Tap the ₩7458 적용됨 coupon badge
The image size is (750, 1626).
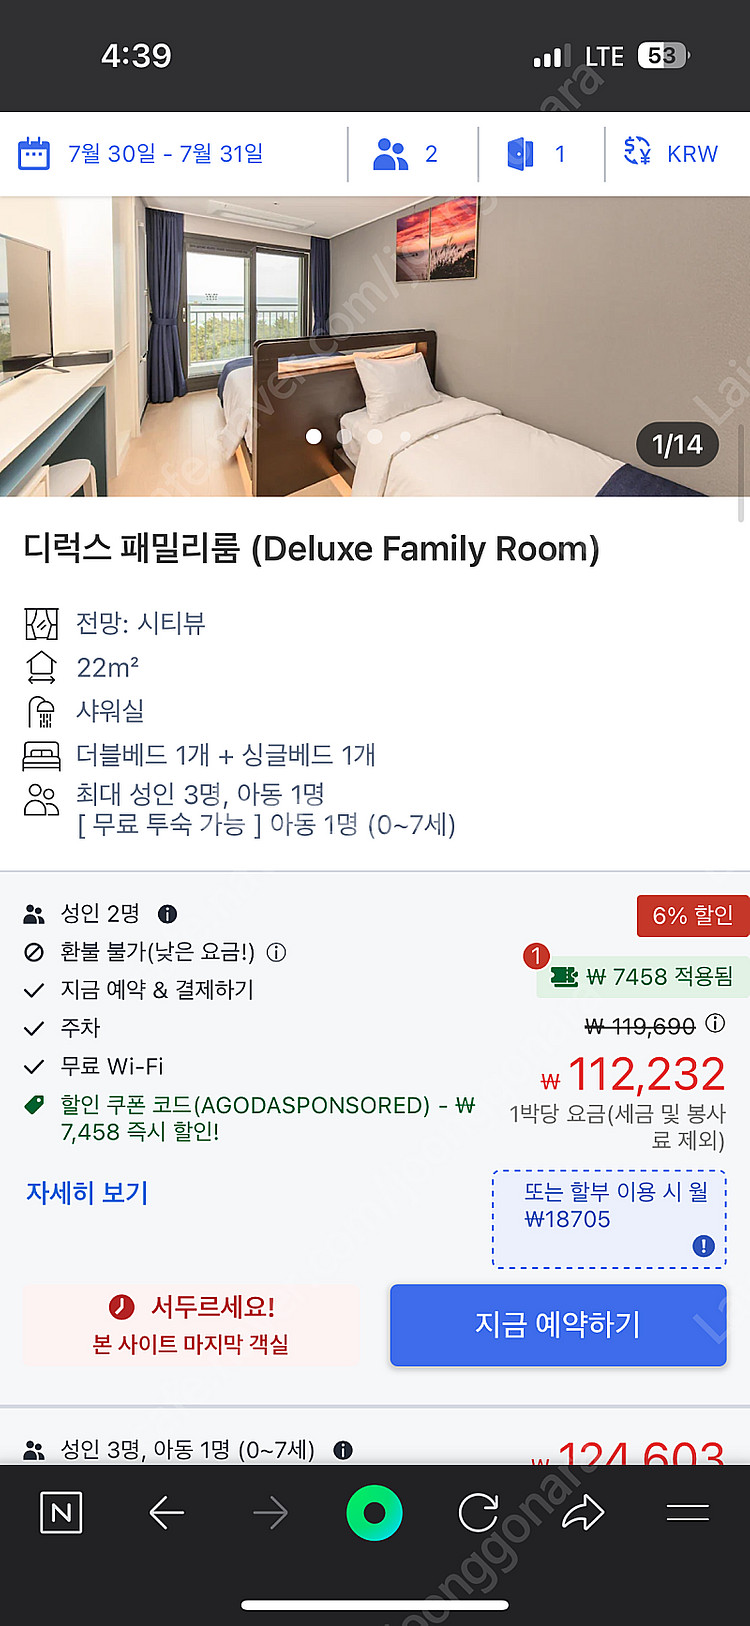click(641, 977)
